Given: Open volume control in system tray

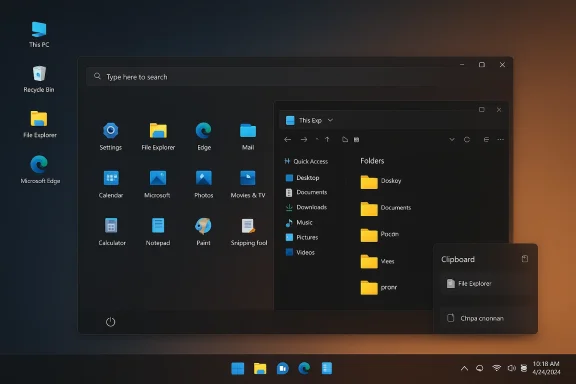Looking at the screenshot, I should (511, 368).
